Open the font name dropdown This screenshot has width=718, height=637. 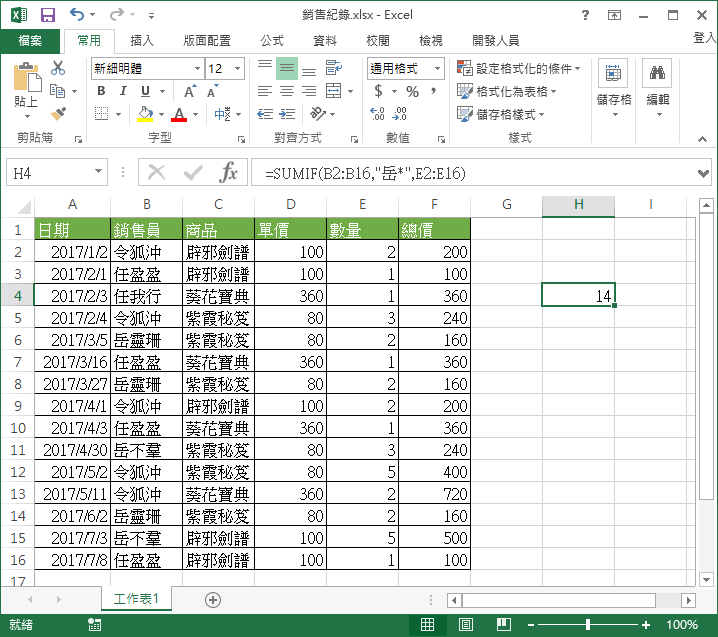click(x=196, y=69)
